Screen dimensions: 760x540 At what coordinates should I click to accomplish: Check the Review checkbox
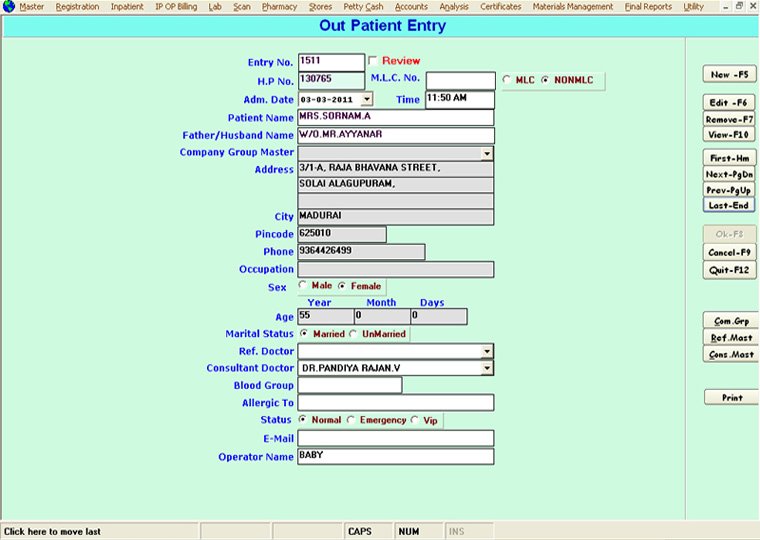374,61
